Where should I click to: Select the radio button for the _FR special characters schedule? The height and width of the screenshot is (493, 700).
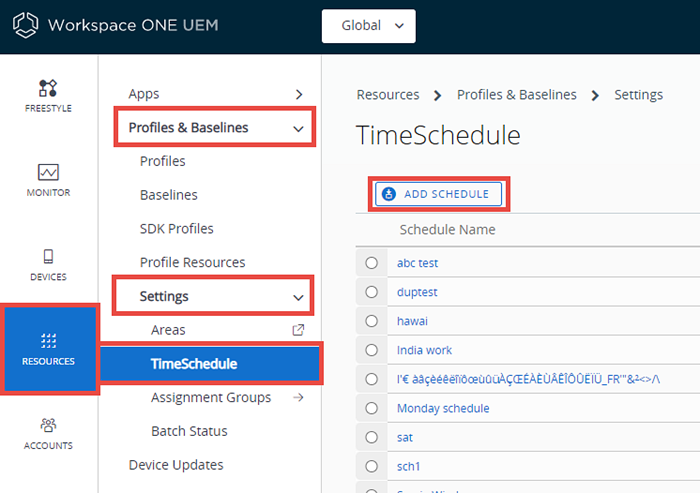pos(371,379)
